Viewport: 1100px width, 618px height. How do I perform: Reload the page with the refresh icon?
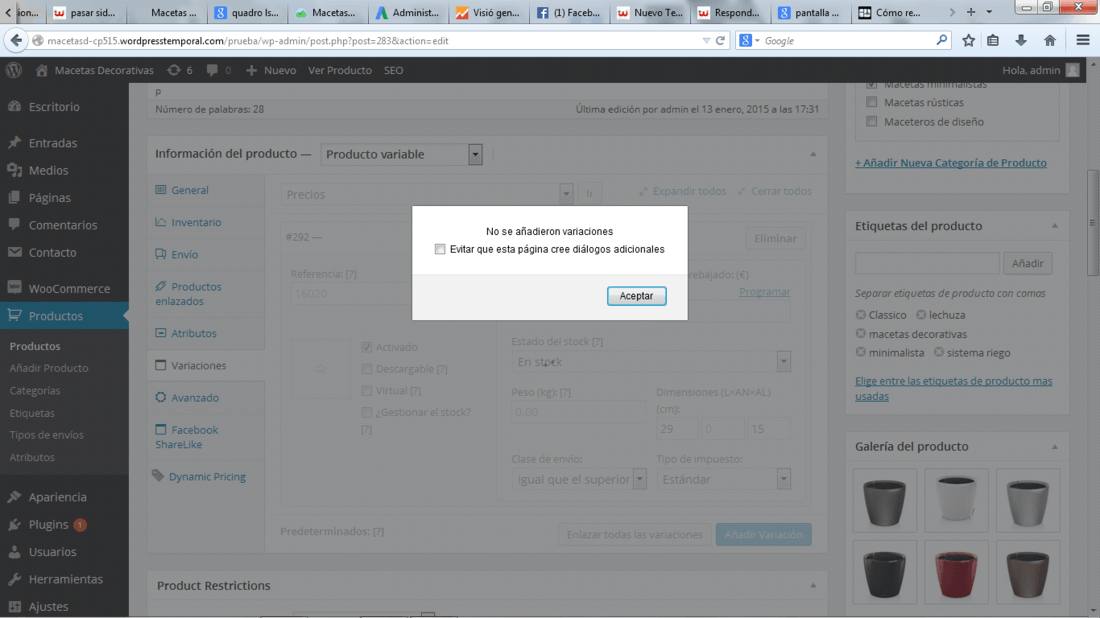coord(720,41)
